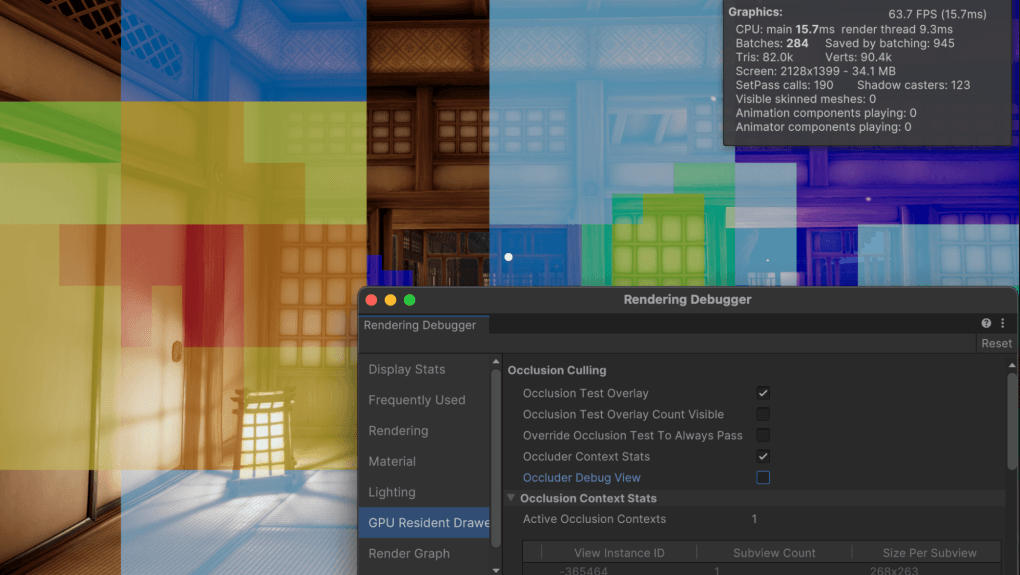Select GPU Resident Drawer panel
Screen dimensions: 1020x575
(423, 523)
